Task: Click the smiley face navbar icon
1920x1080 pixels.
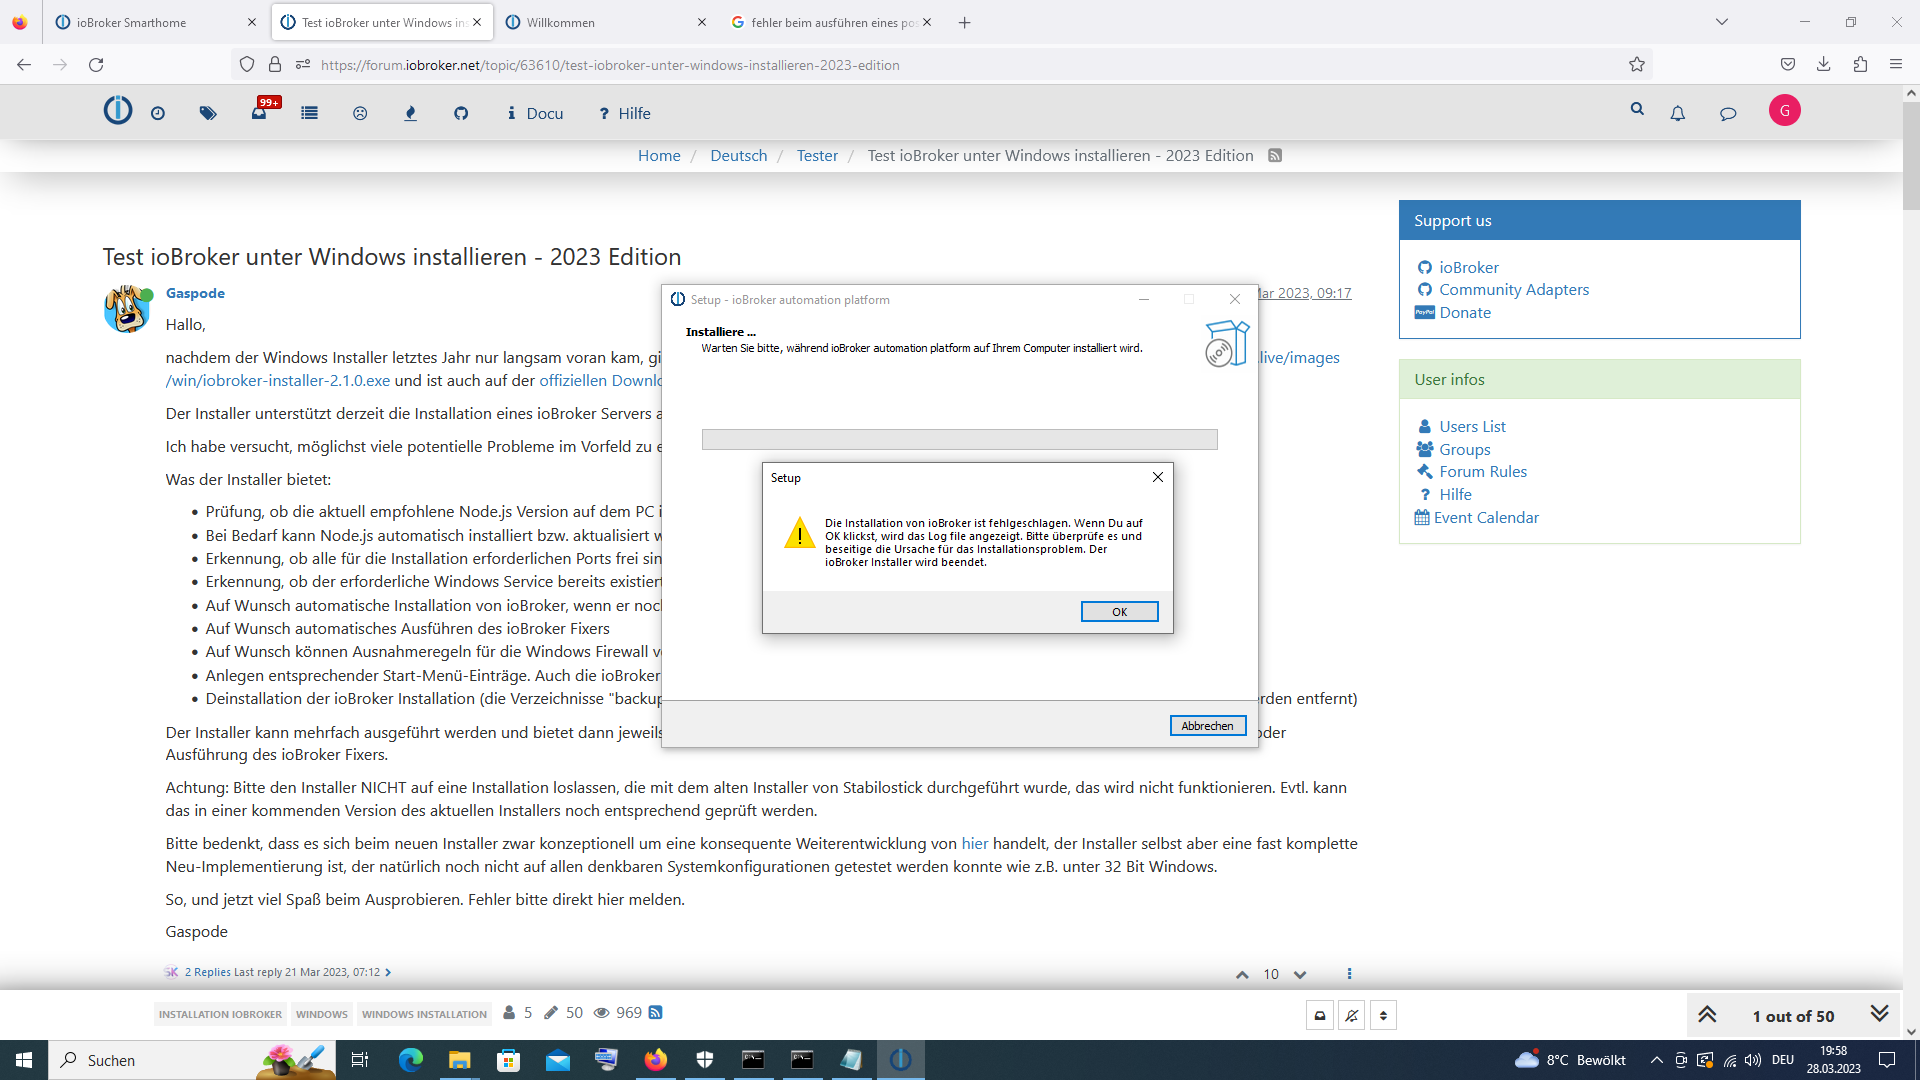Action: [360, 114]
